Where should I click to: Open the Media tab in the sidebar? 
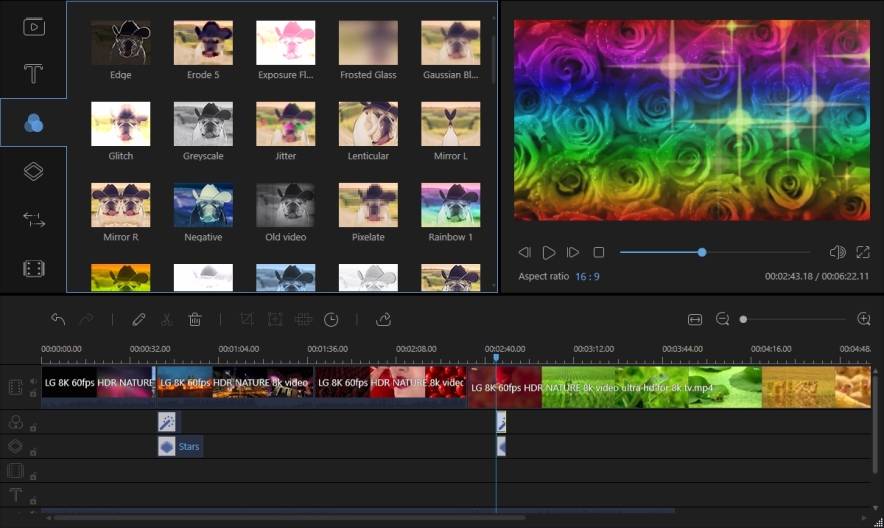pos(34,27)
